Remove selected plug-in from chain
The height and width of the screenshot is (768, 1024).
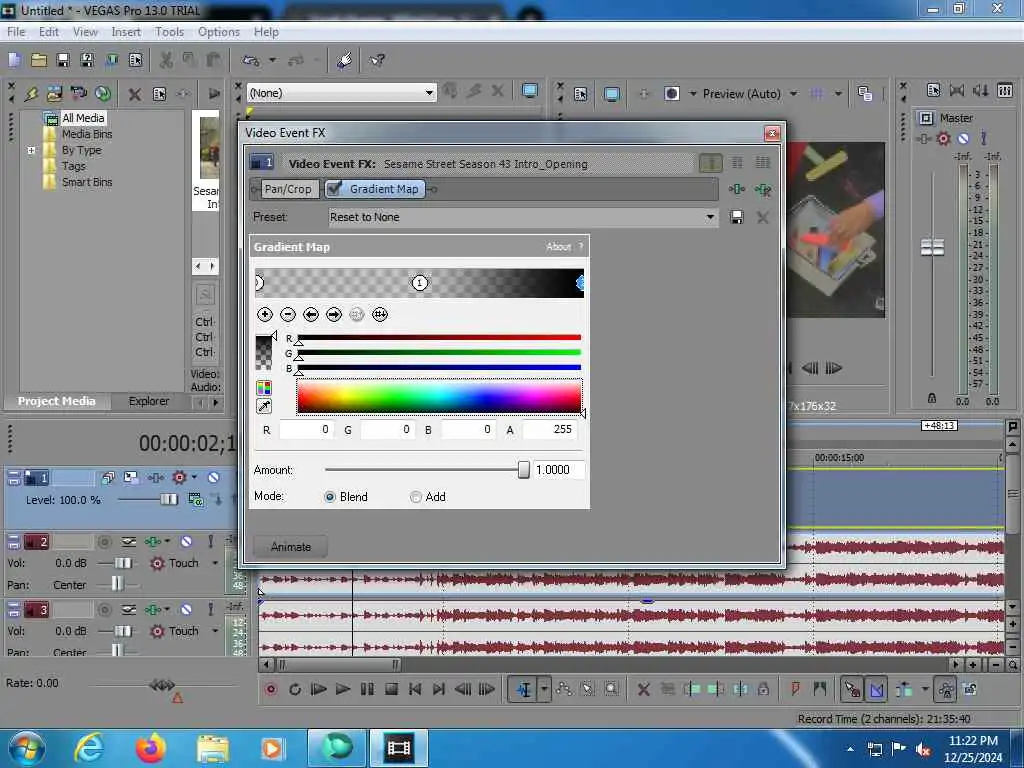tap(762, 189)
